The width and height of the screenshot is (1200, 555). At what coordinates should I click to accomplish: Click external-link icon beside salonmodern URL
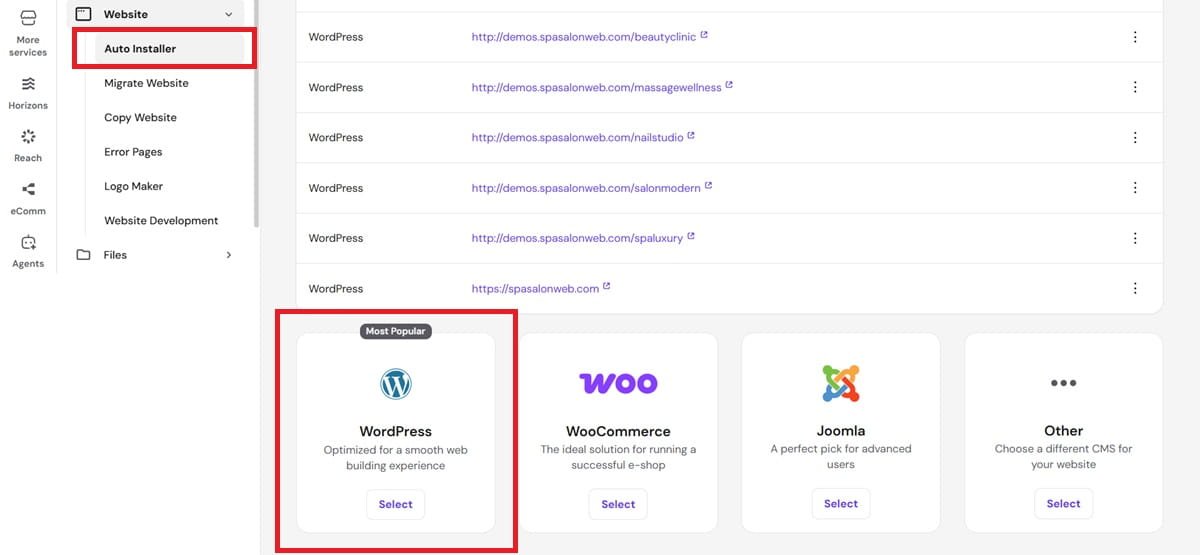point(708,186)
